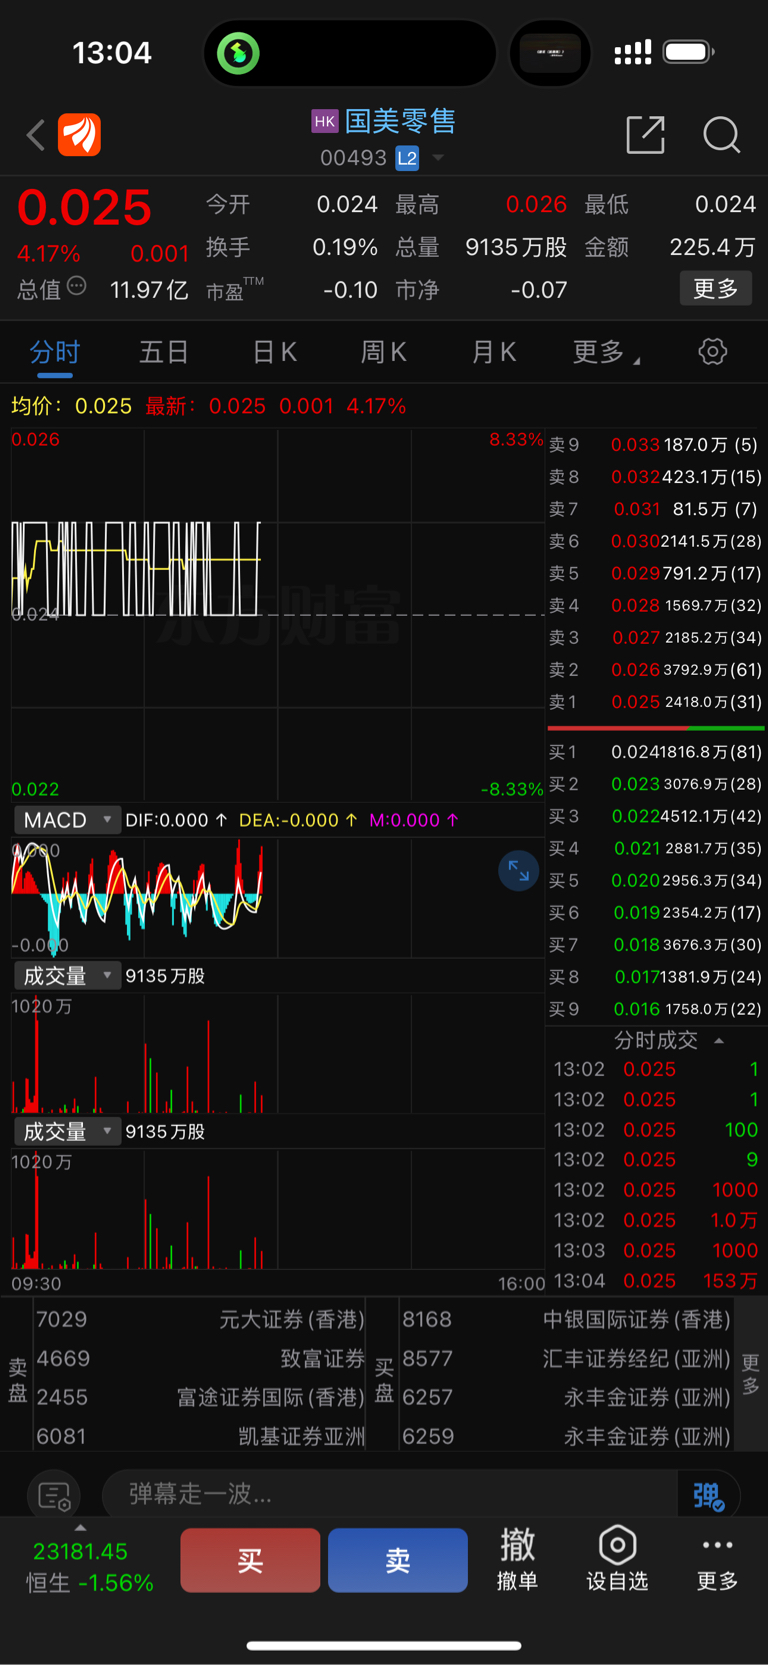This screenshot has width=768, height=1665.
Task: Tap the 总量 9135万股 value
Action: [x=516, y=247]
